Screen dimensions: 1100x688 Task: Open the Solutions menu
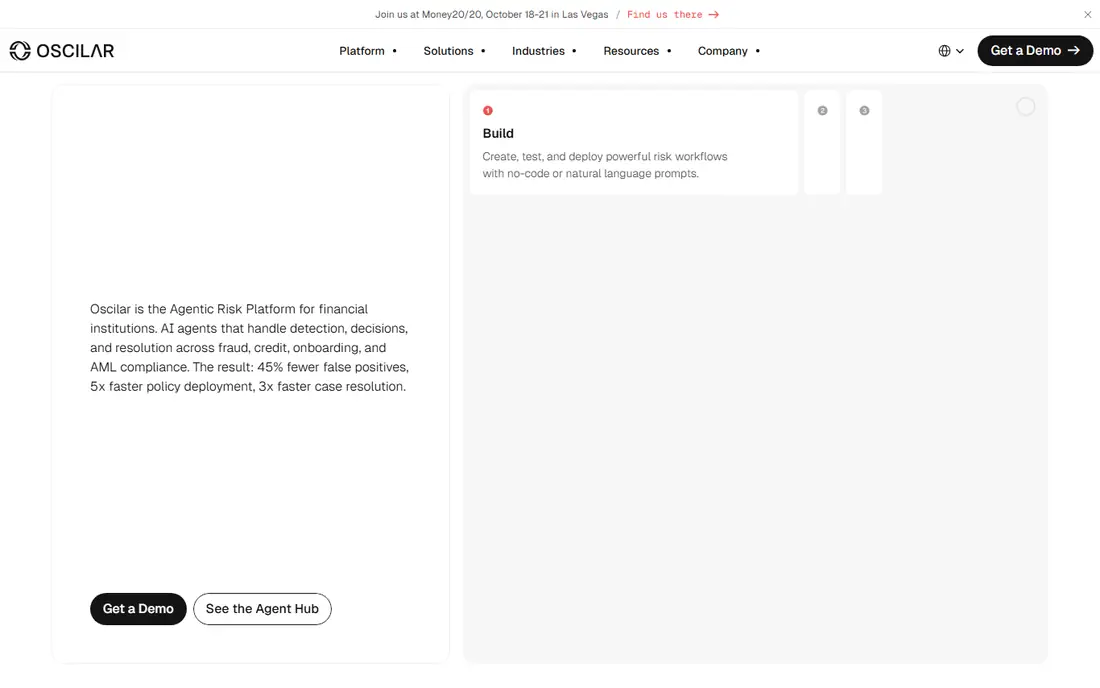click(454, 50)
